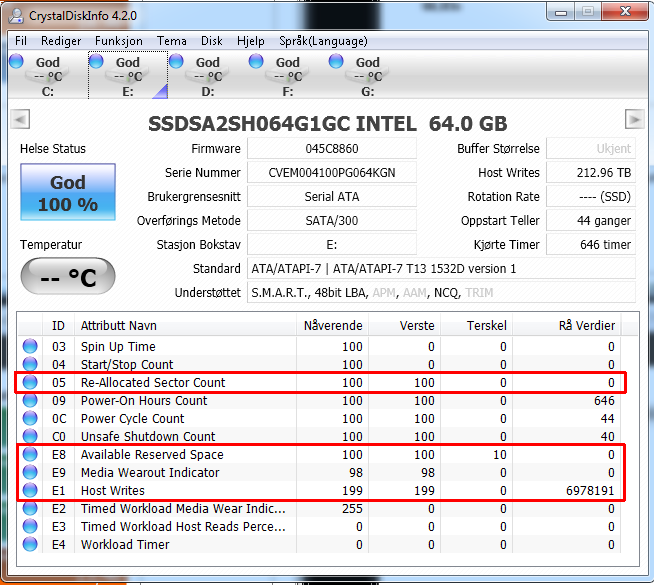Open the Disk menu
This screenshot has width=654, height=585.
tap(211, 41)
